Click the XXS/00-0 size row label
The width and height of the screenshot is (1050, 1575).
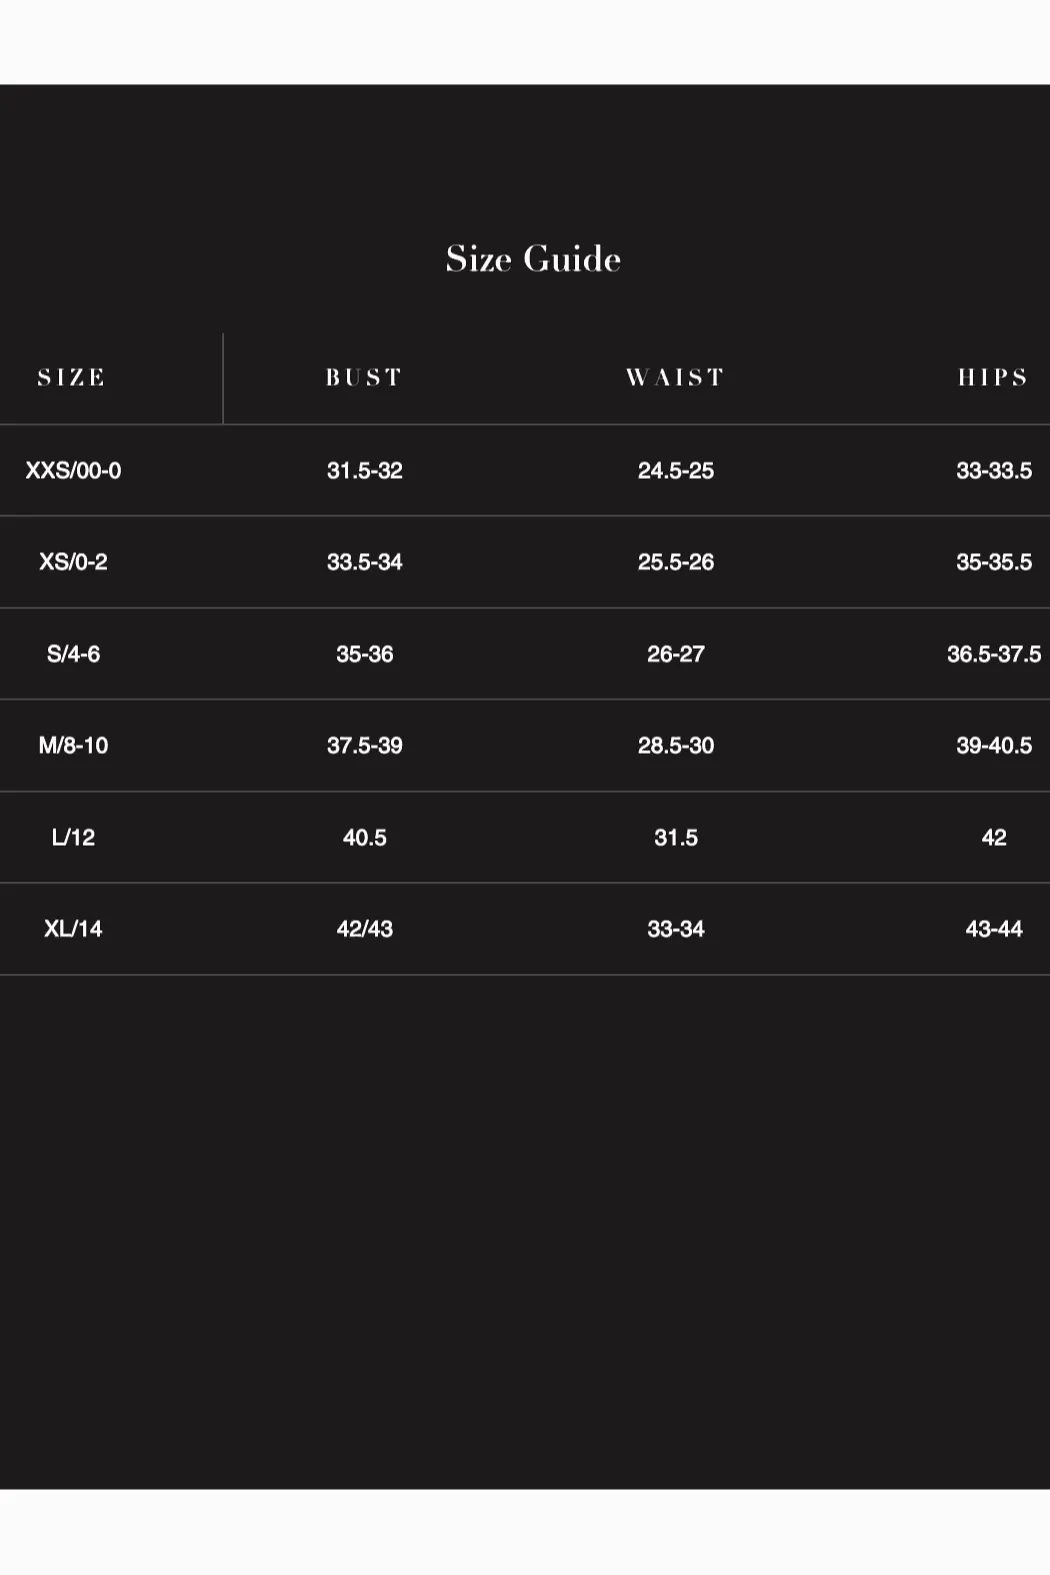click(x=73, y=471)
